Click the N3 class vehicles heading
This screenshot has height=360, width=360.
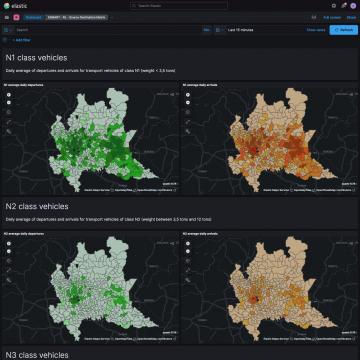click(x=37, y=355)
